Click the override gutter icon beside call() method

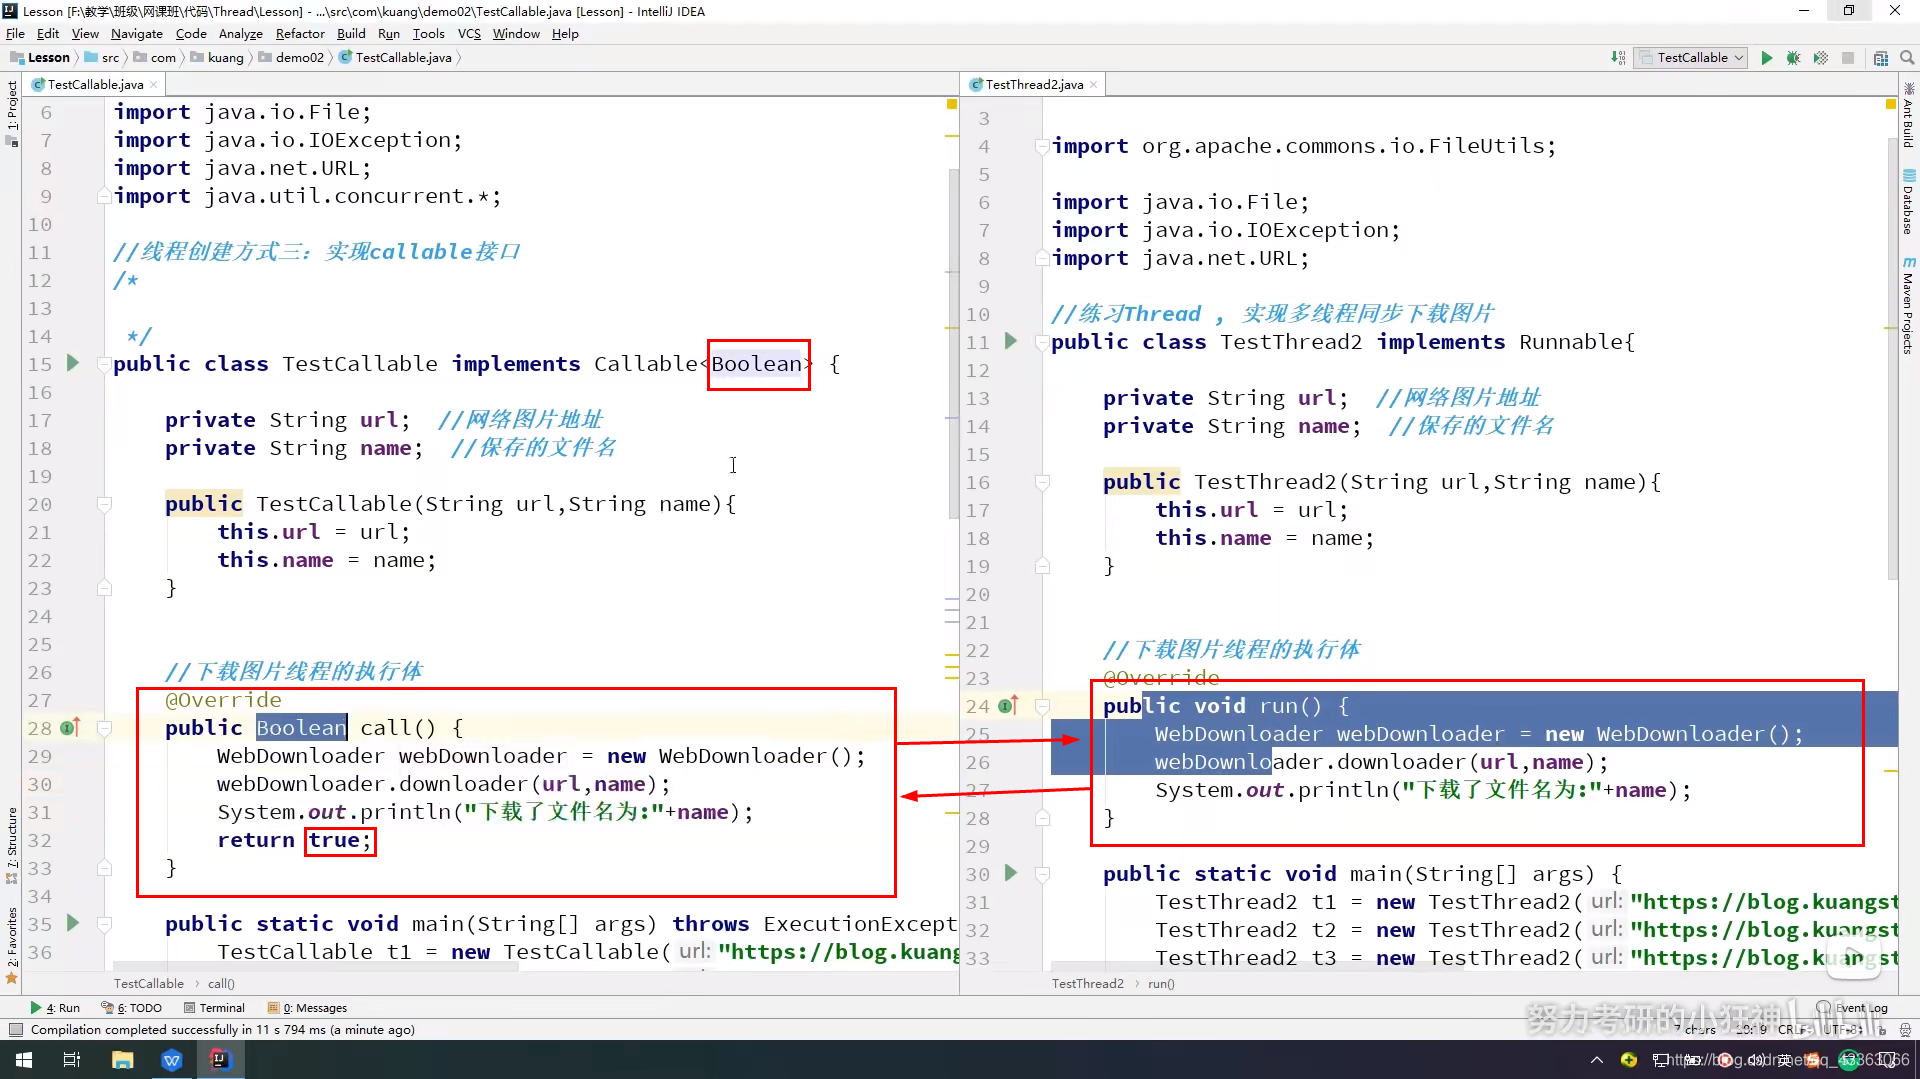click(70, 728)
